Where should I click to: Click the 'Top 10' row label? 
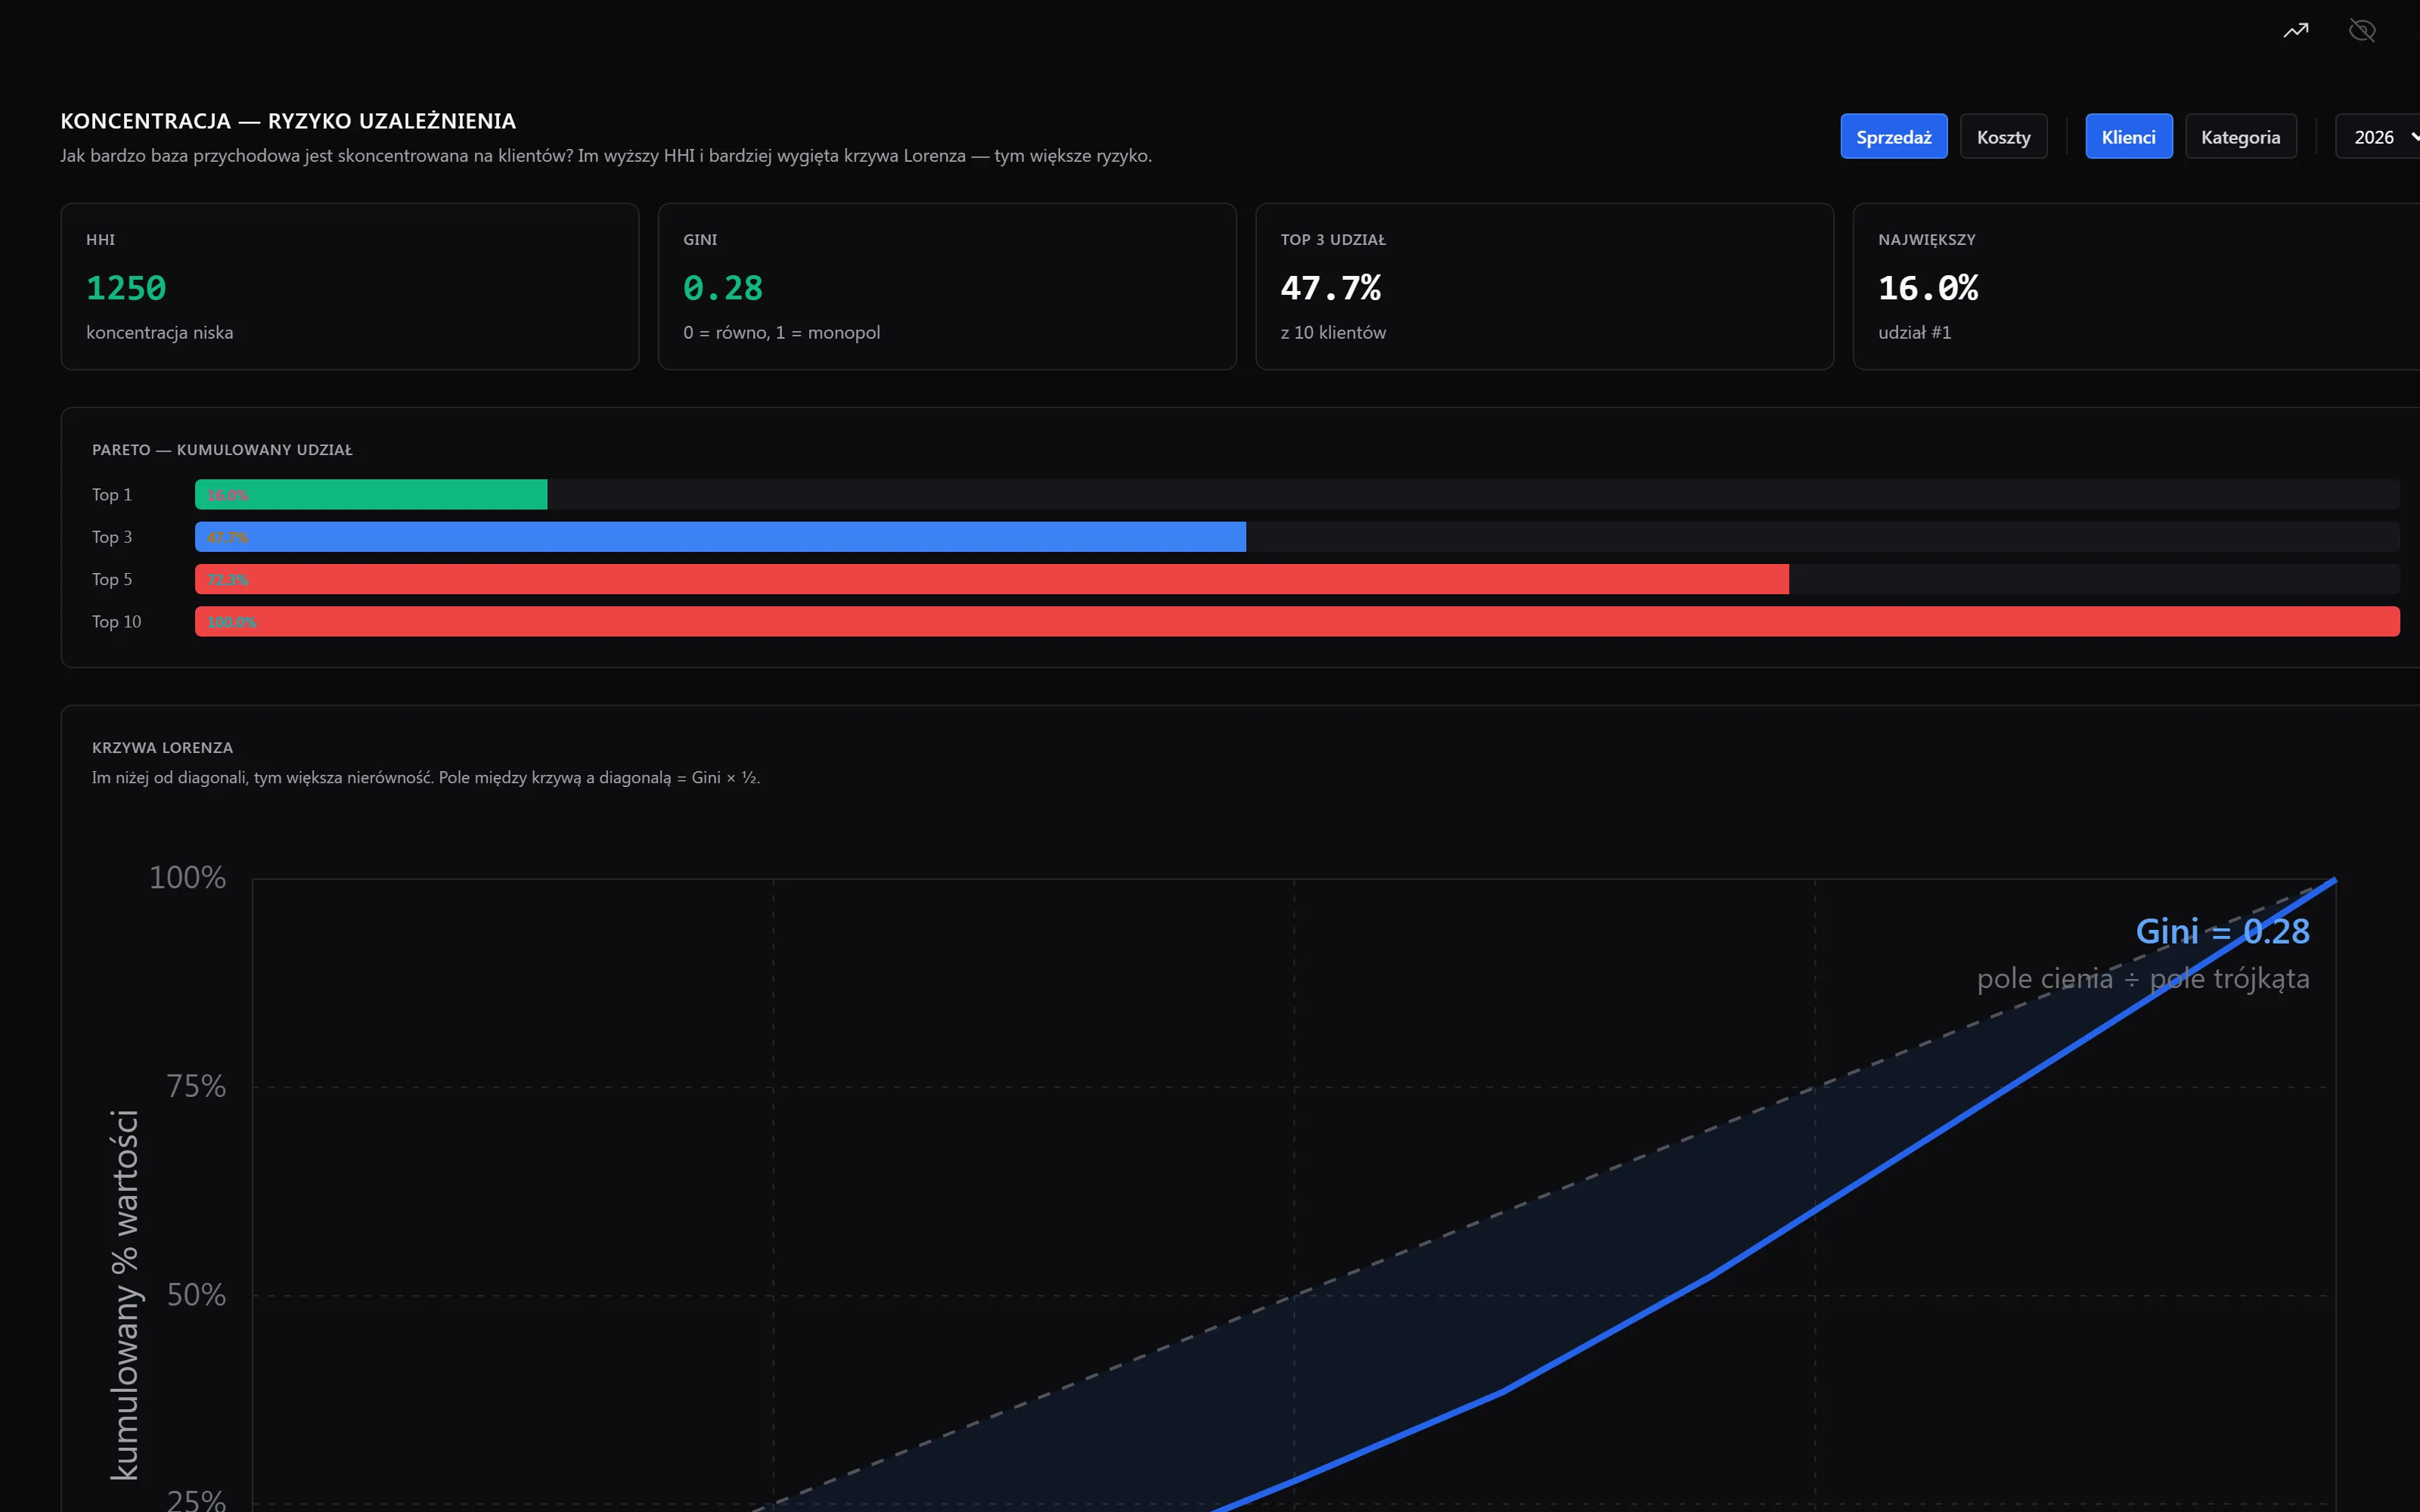[x=117, y=622]
